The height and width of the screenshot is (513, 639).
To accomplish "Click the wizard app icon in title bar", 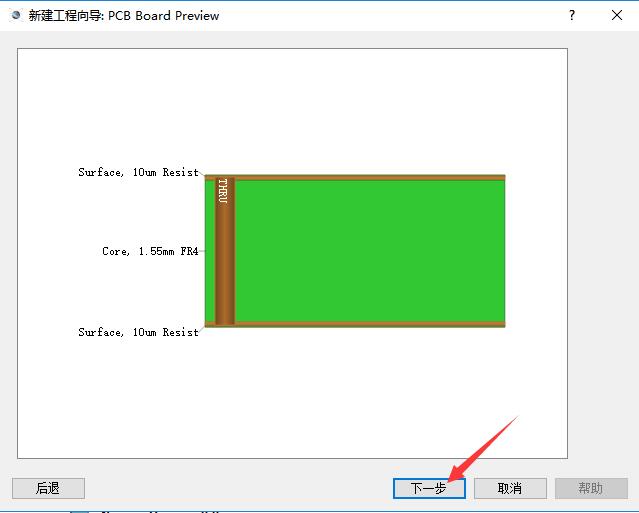I will coord(16,15).
